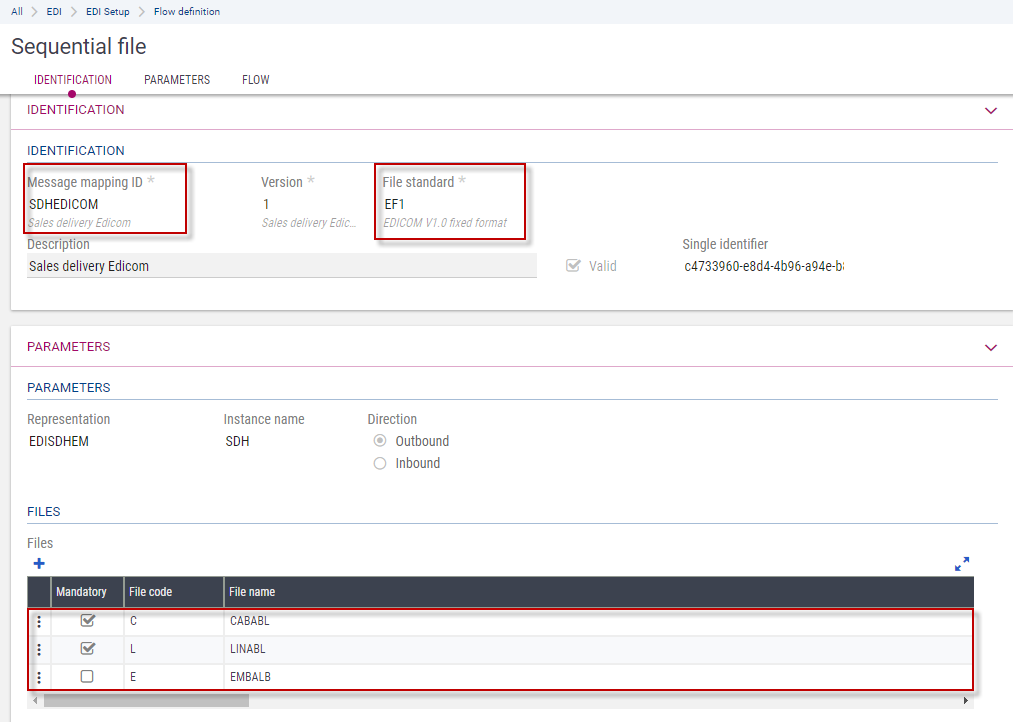Screen dimensions: 1013x722
Task: Select the Outbound direction option
Action: 380,441
